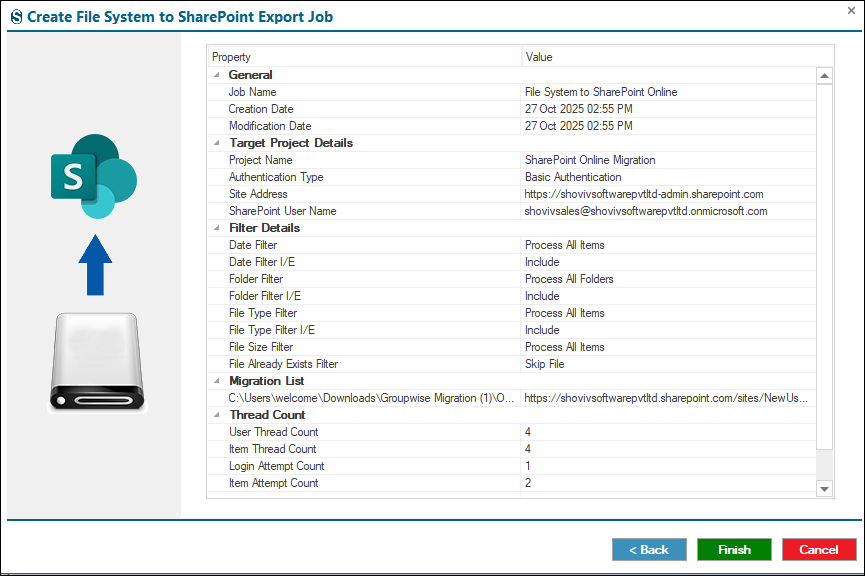Close the export job dialog
Screen dimensions: 865x576
pos(851,10)
